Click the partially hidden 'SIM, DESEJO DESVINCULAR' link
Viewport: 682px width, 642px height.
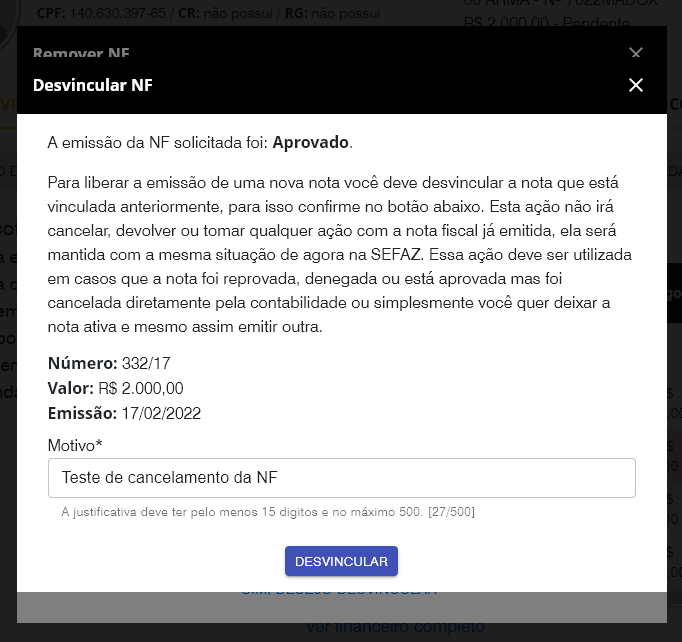[339, 592]
